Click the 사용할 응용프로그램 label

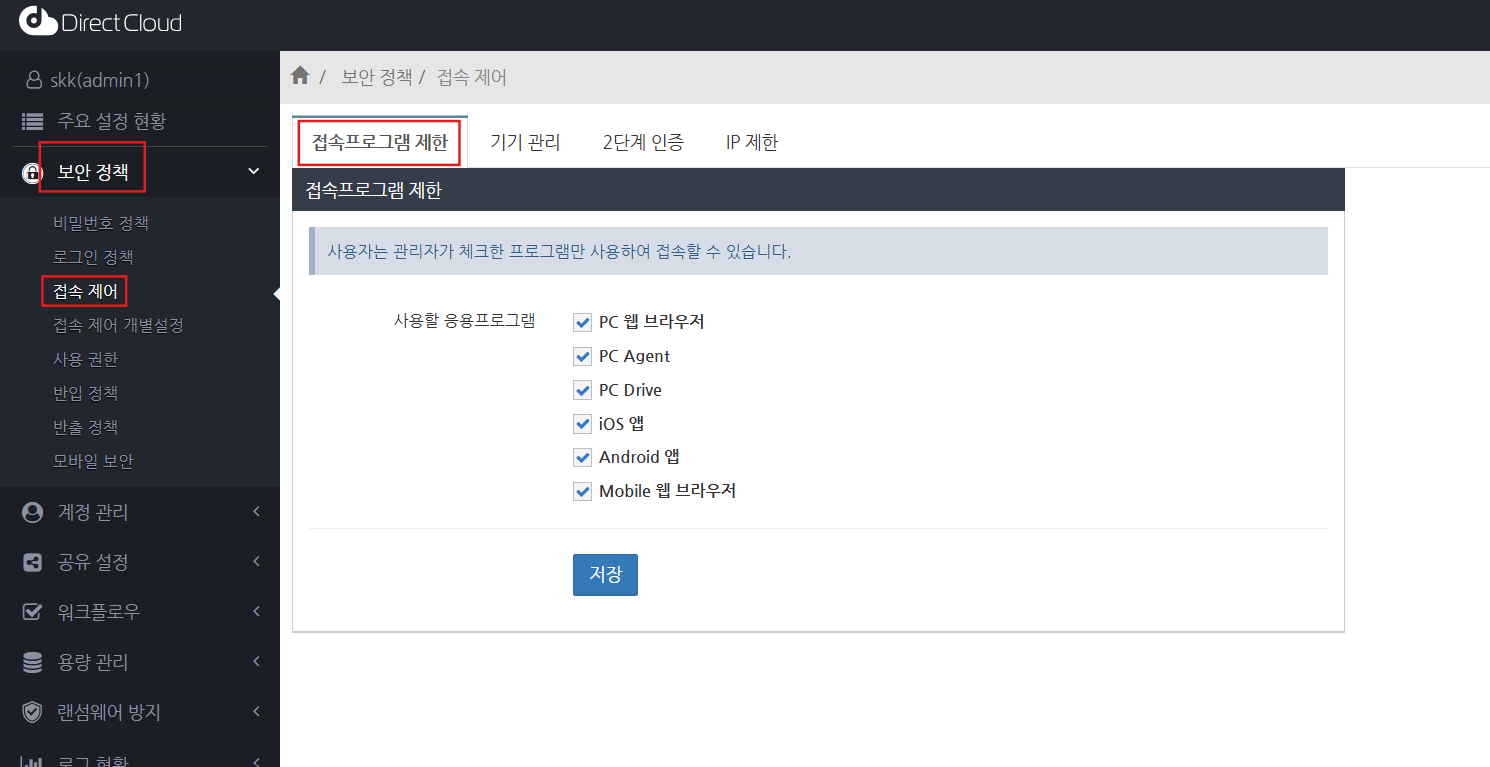[465, 322]
